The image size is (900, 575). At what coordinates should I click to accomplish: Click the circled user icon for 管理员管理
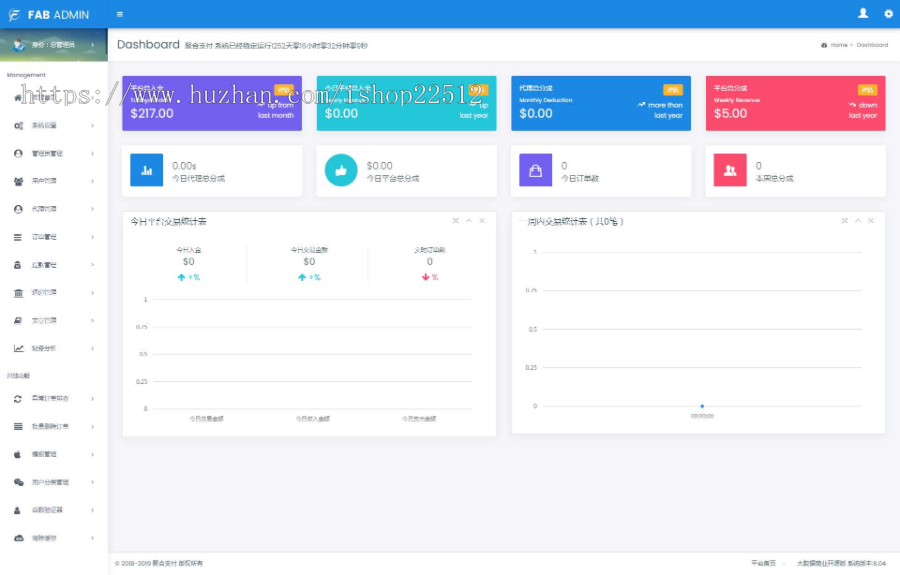pos(18,153)
